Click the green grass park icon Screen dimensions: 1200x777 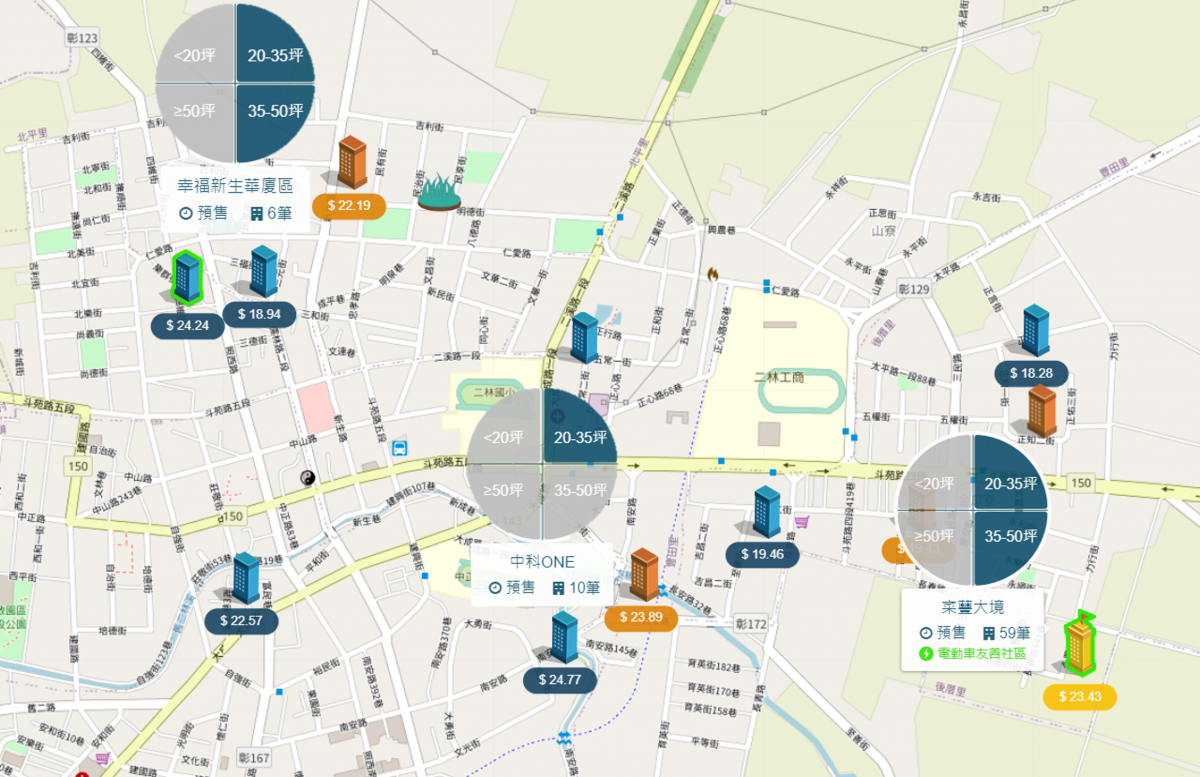pyautogui.click(x=438, y=191)
